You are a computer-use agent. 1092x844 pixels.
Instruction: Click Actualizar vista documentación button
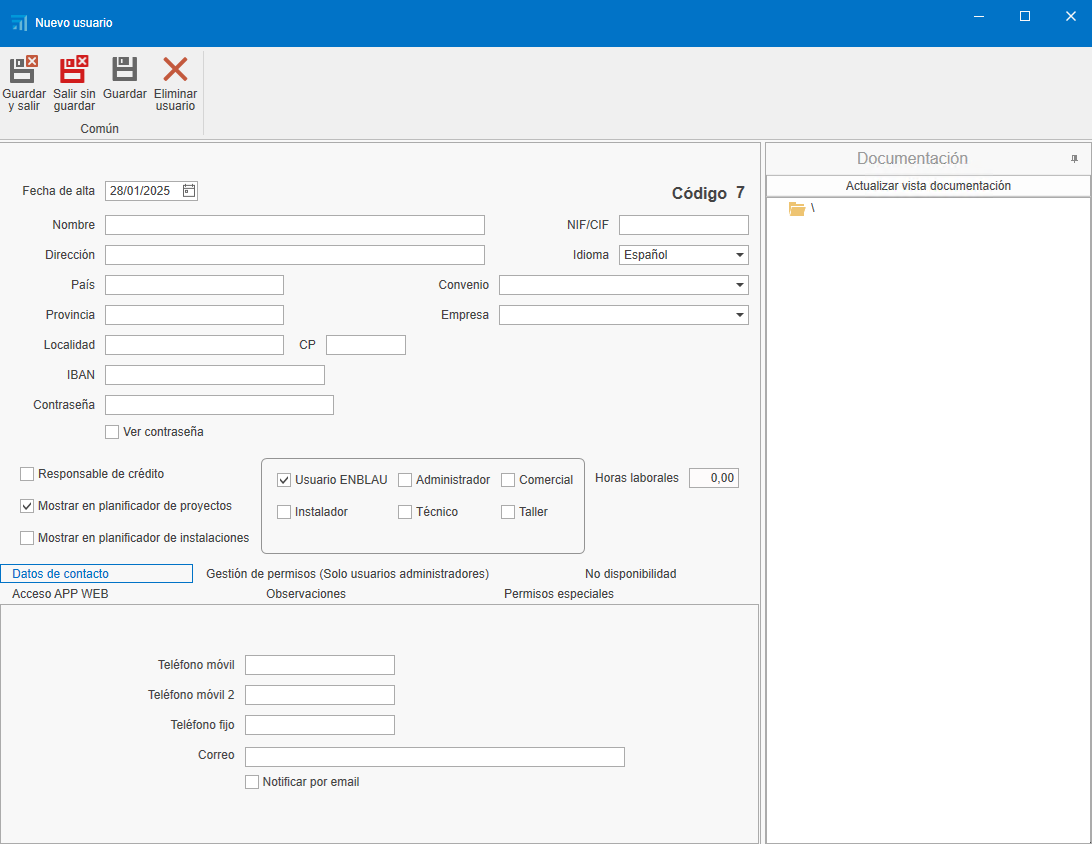[928, 186]
